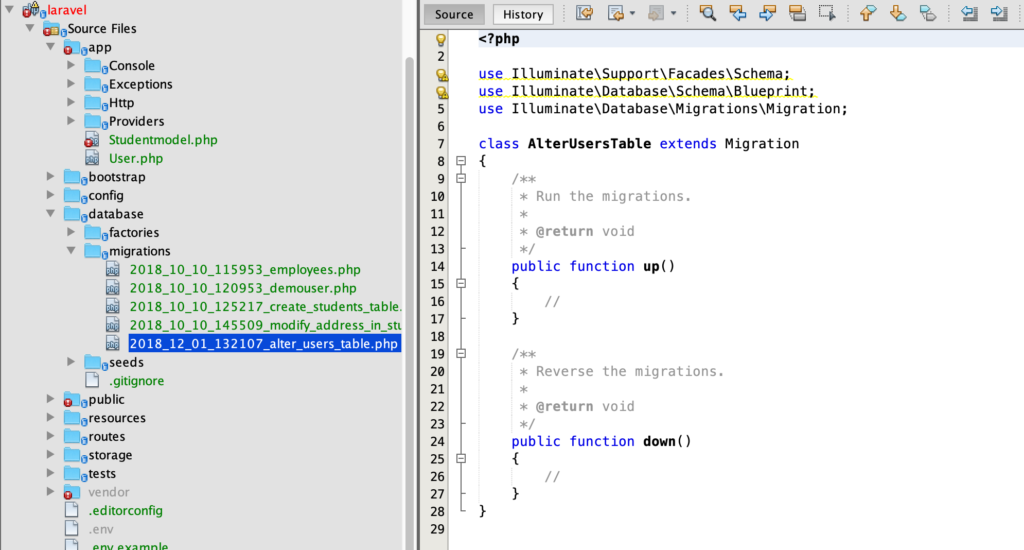
Task: Click the Find Selection magnifier icon
Action: coord(707,14)
